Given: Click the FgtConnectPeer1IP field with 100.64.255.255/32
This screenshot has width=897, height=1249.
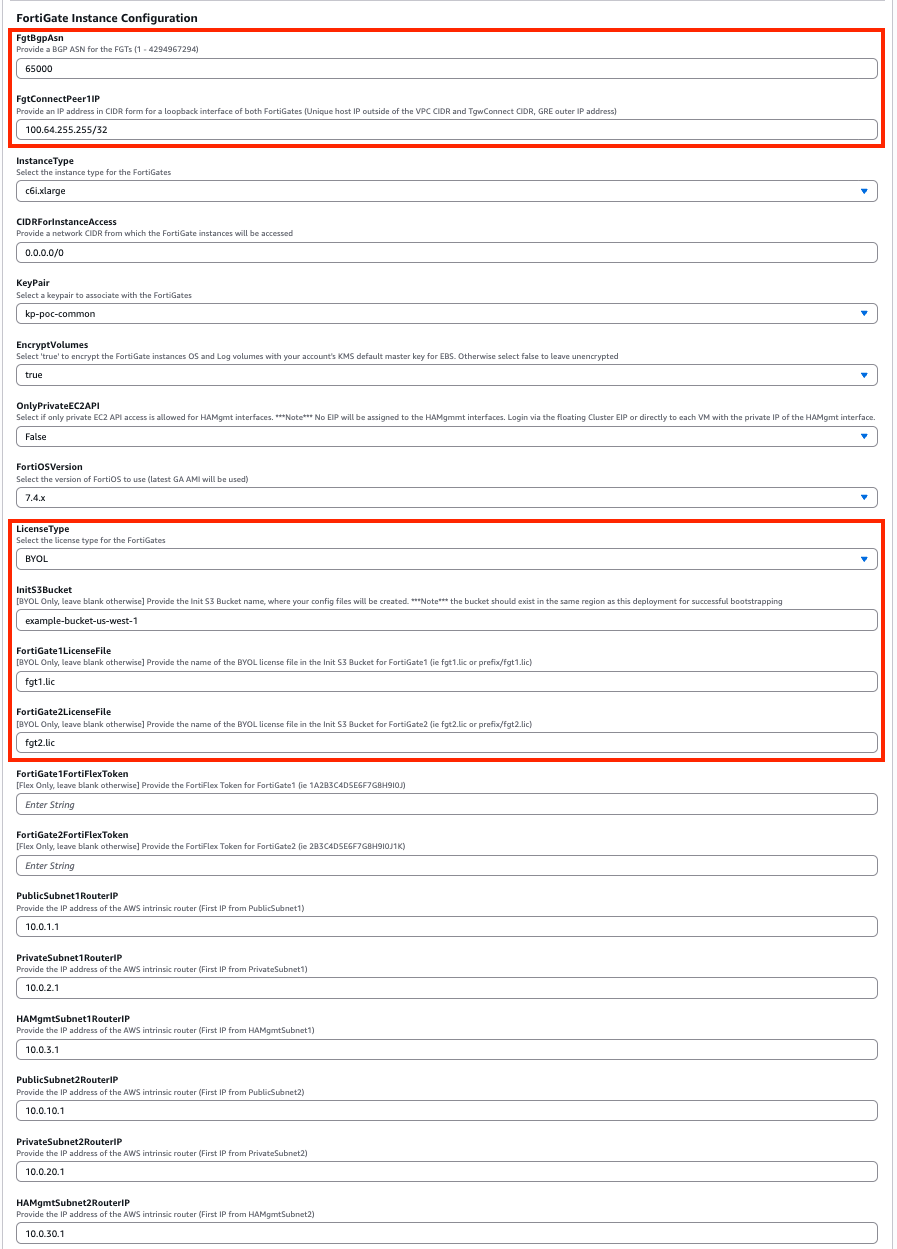Looking at the screenshot, I should 446,130.
